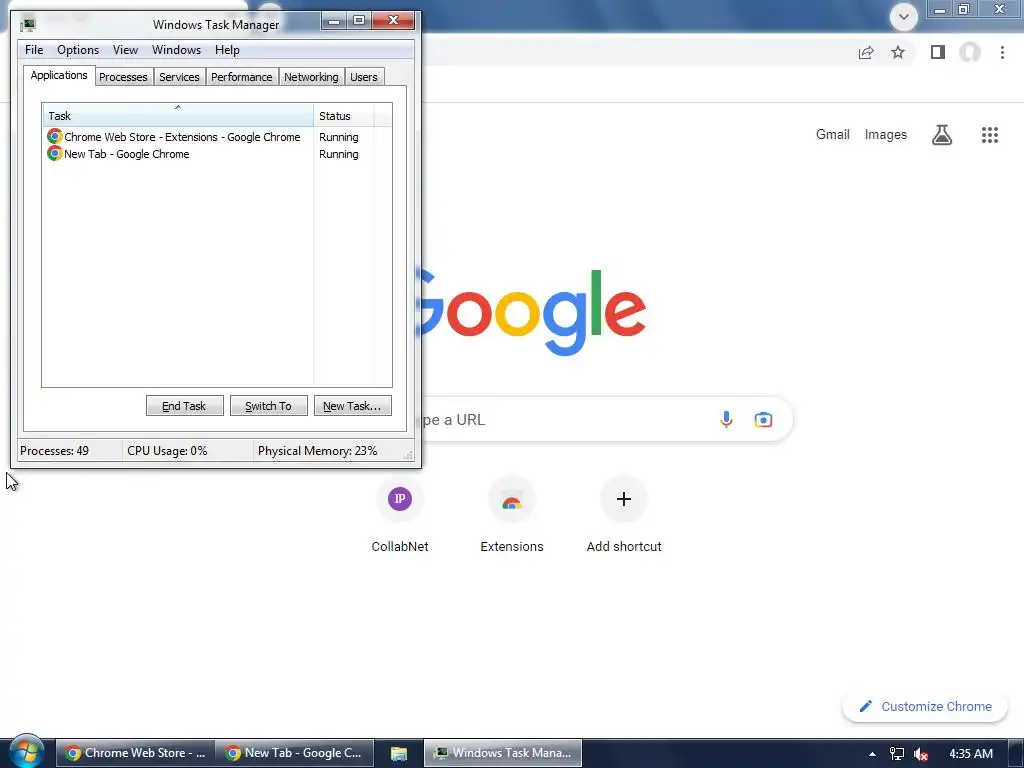Click the Running status of Chrome Web Store task
The height and width of the screenshot is (768, 1024).
338,137
